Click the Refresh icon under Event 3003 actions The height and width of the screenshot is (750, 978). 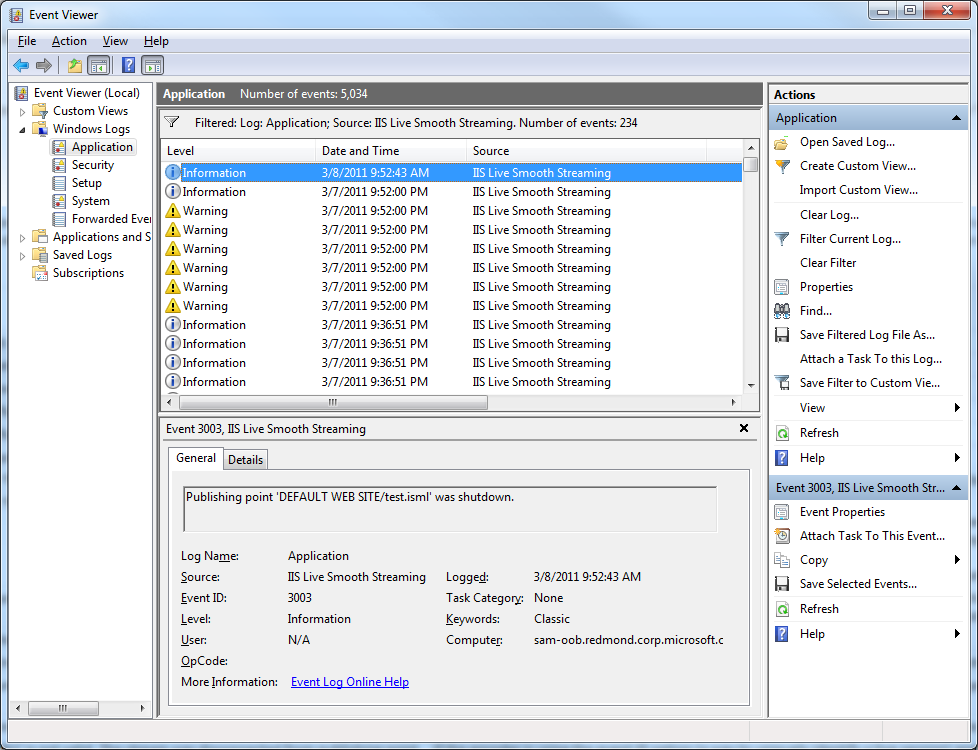(782, 609)
